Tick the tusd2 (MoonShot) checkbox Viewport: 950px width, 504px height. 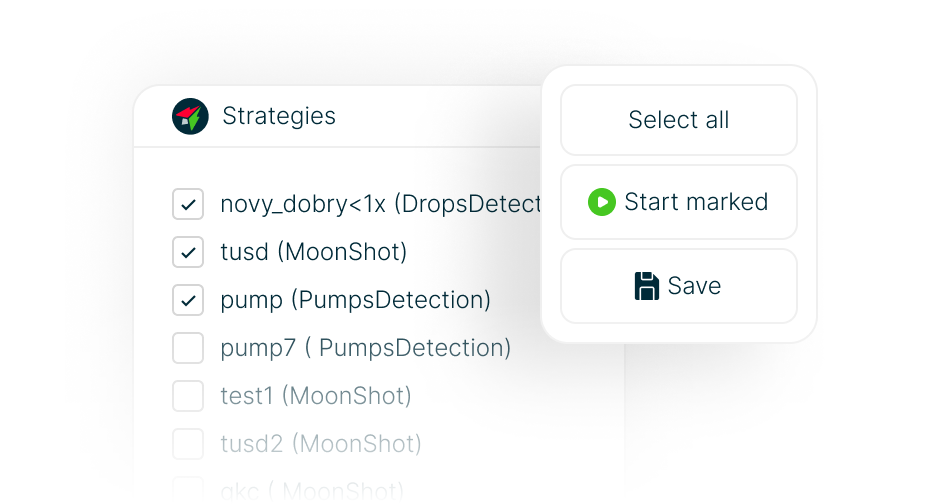coord(188,444)
